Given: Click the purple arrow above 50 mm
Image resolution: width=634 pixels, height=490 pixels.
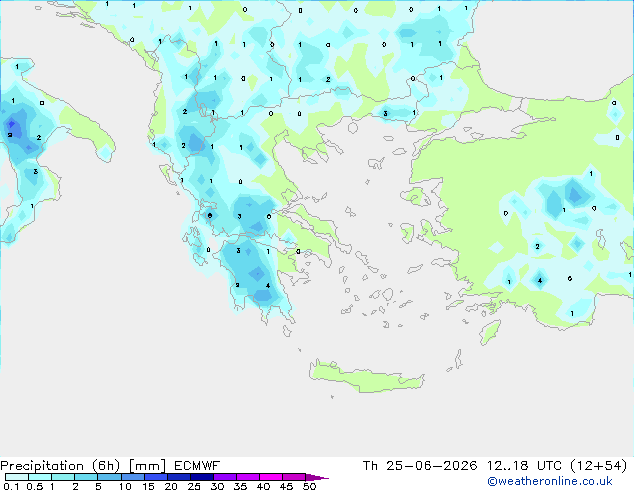Looking at the screenshot, I should (315, 478).
